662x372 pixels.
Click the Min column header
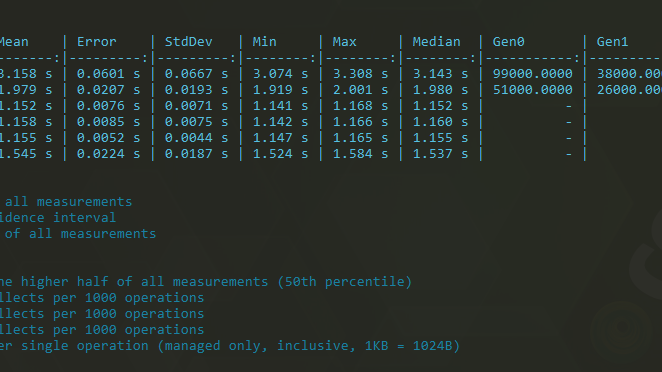coord(264,42)
